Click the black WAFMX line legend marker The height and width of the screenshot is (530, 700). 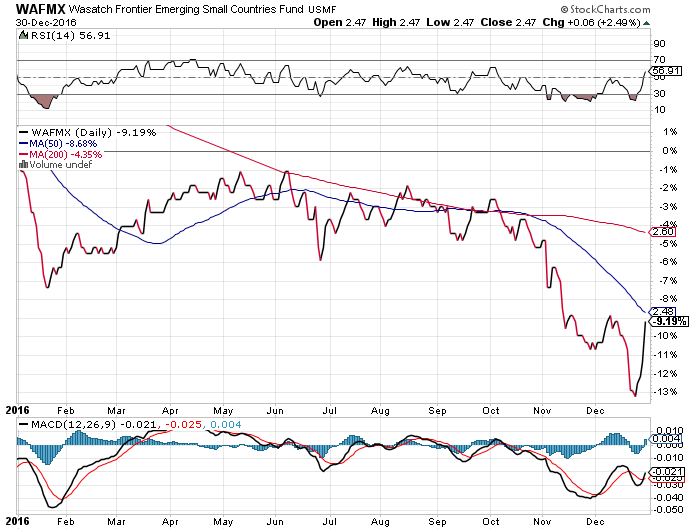(25, 132)
